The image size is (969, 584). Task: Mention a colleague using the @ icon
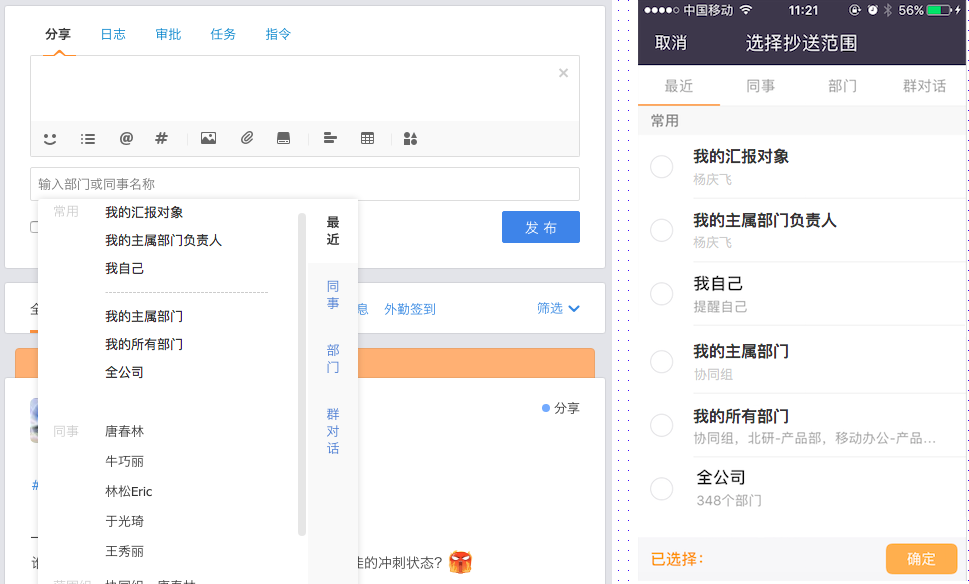pyautogui.click(x=126, y=138)
